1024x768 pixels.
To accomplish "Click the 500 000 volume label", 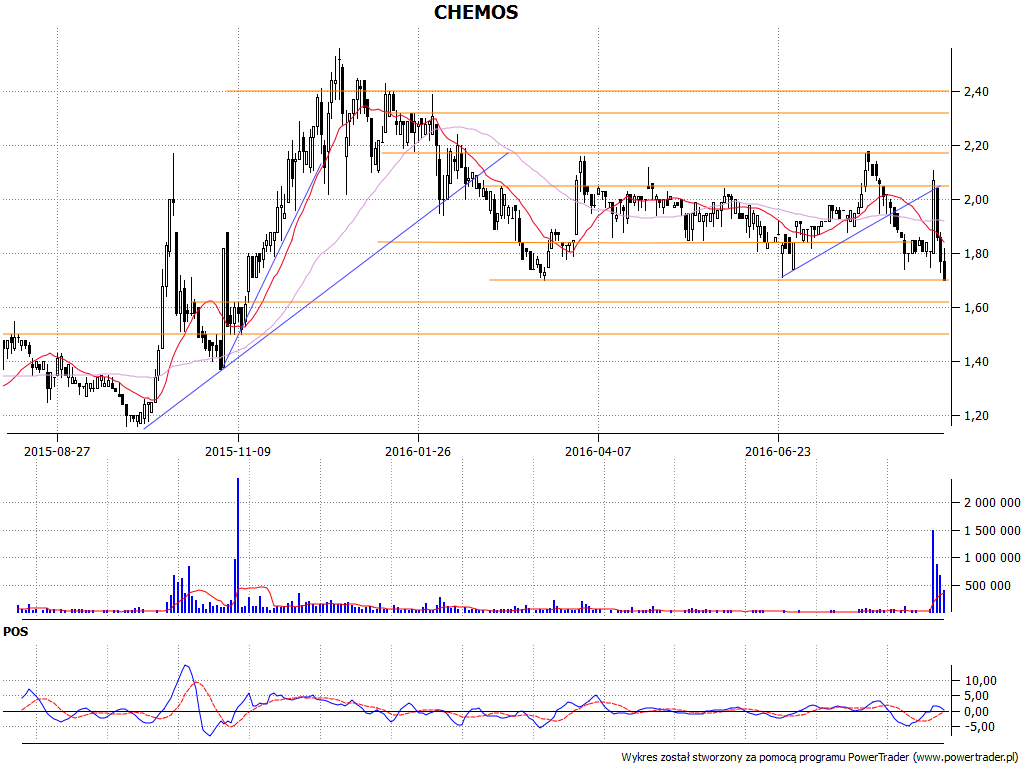I will [x=987, y=586].
